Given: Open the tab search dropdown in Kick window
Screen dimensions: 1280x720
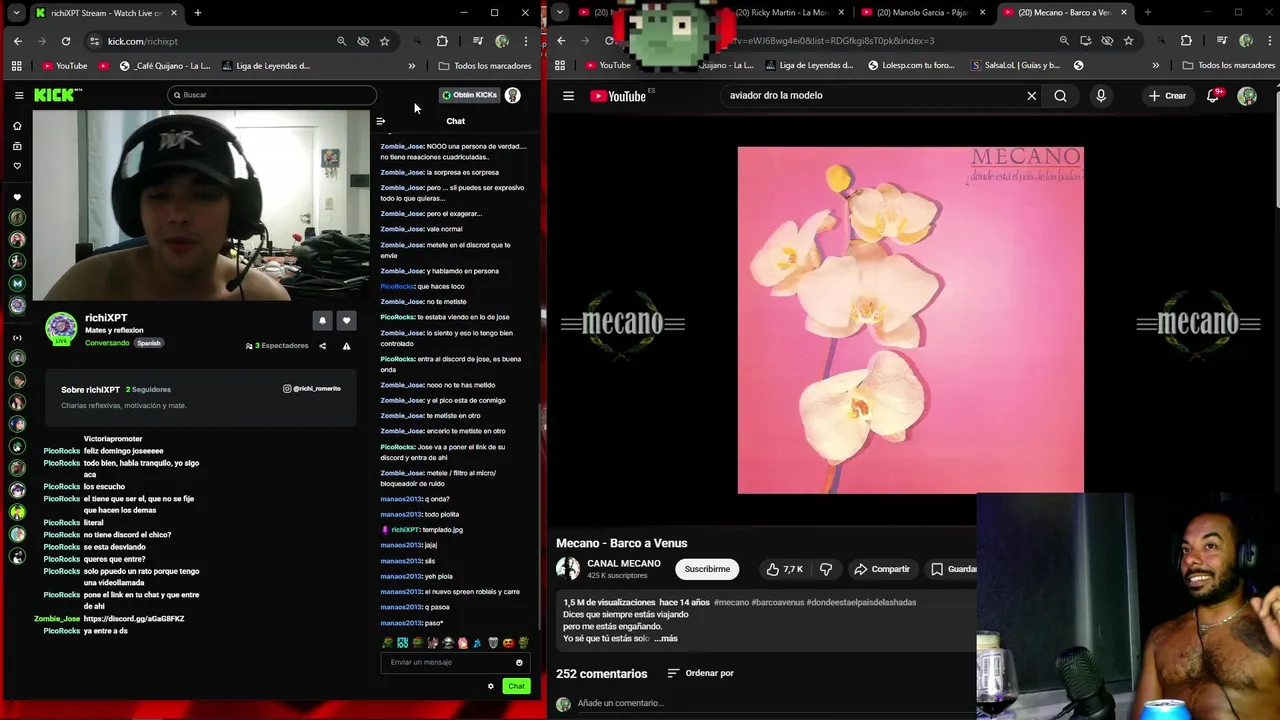Looking at the screenshot, I should 16,13.
